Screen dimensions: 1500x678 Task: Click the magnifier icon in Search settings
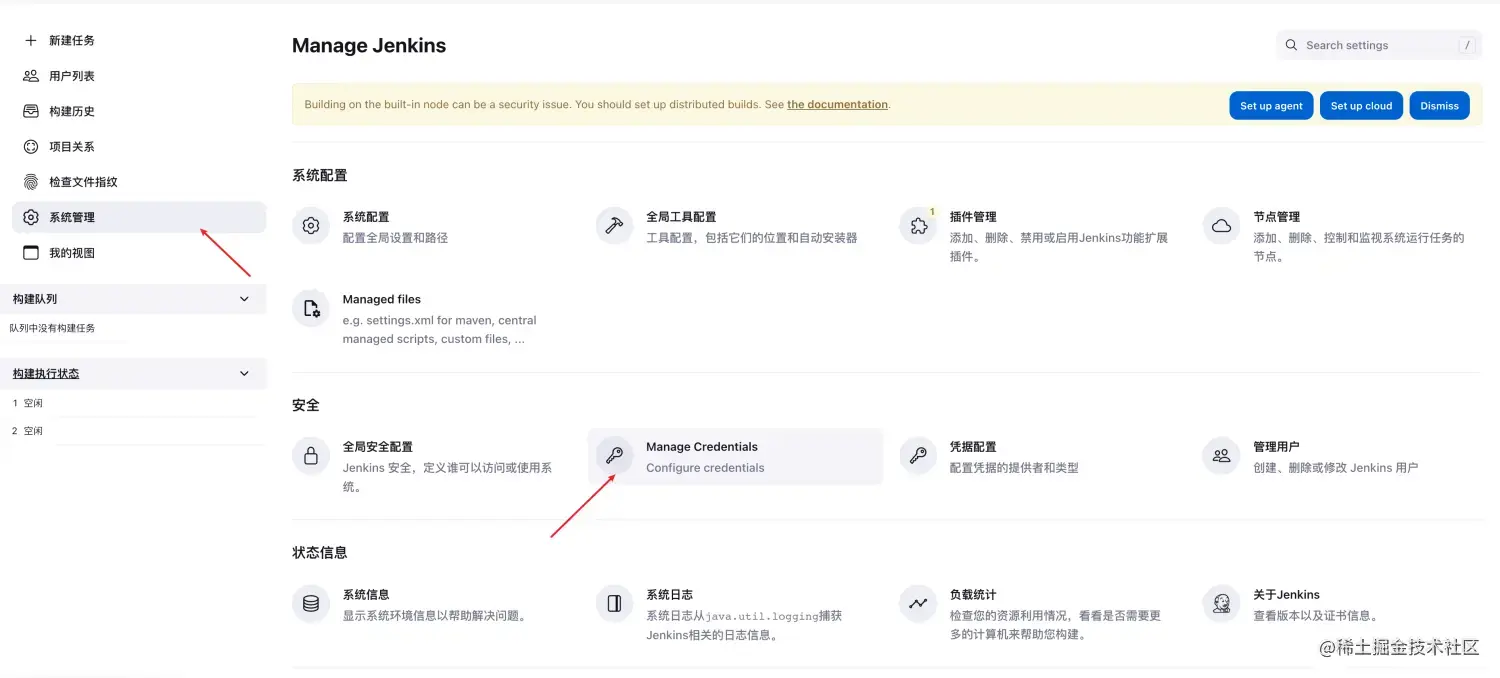coord(1293,45)
